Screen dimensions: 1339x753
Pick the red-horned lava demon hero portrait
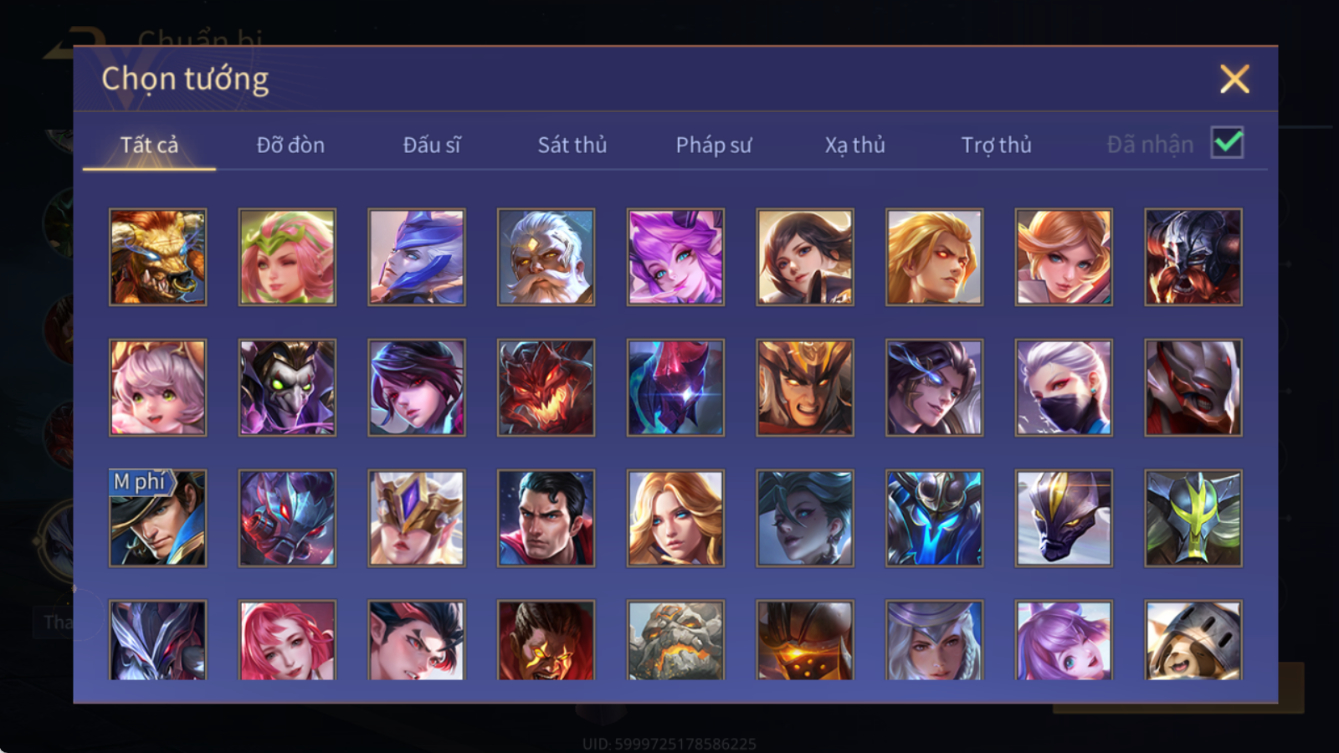coord(546,387)
